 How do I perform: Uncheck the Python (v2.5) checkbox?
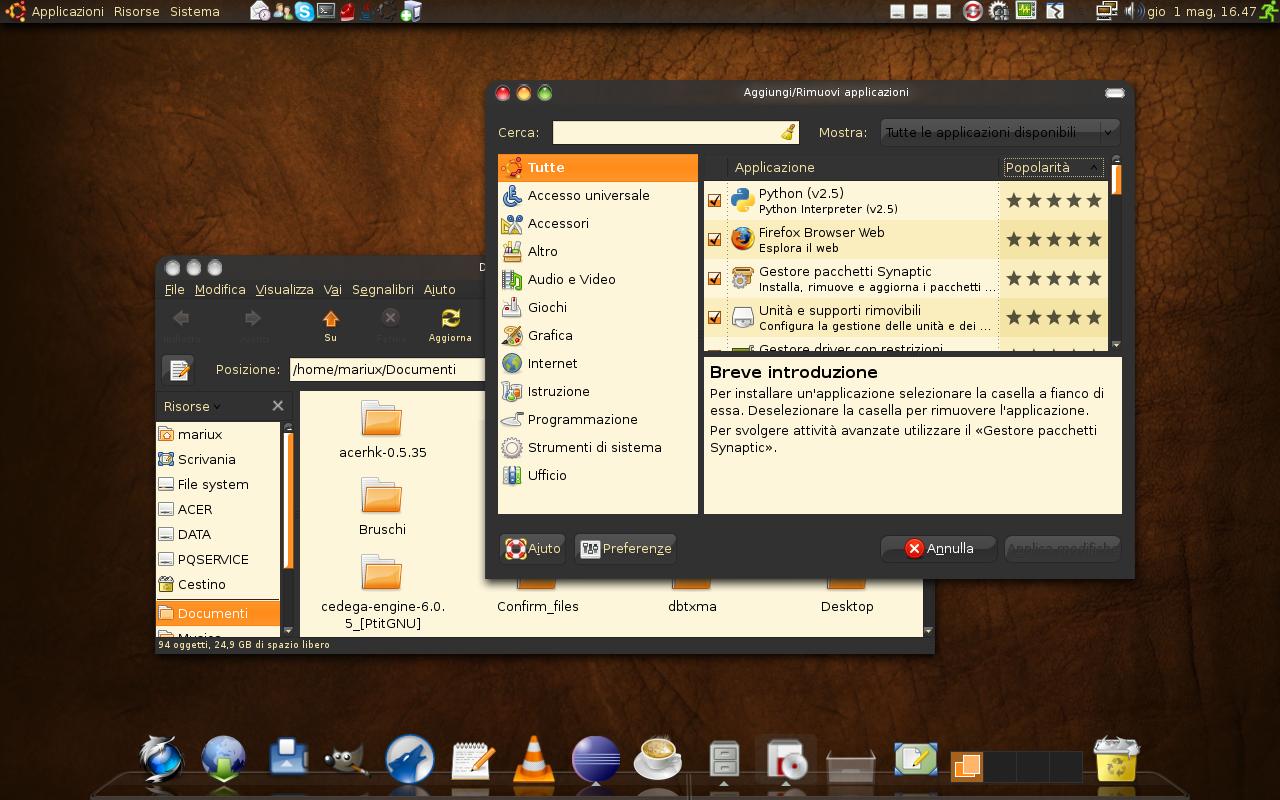(x=714, y=200)
